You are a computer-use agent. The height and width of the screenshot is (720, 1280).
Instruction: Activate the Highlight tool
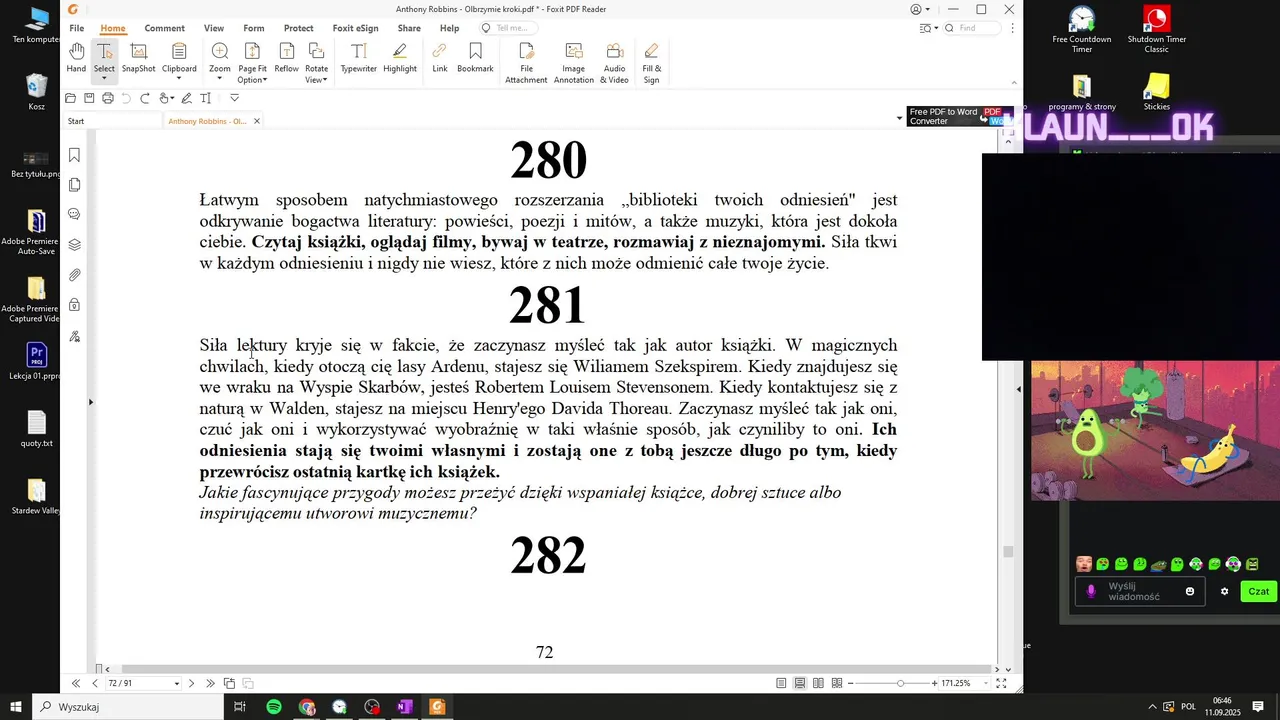(x=400, y=58)
